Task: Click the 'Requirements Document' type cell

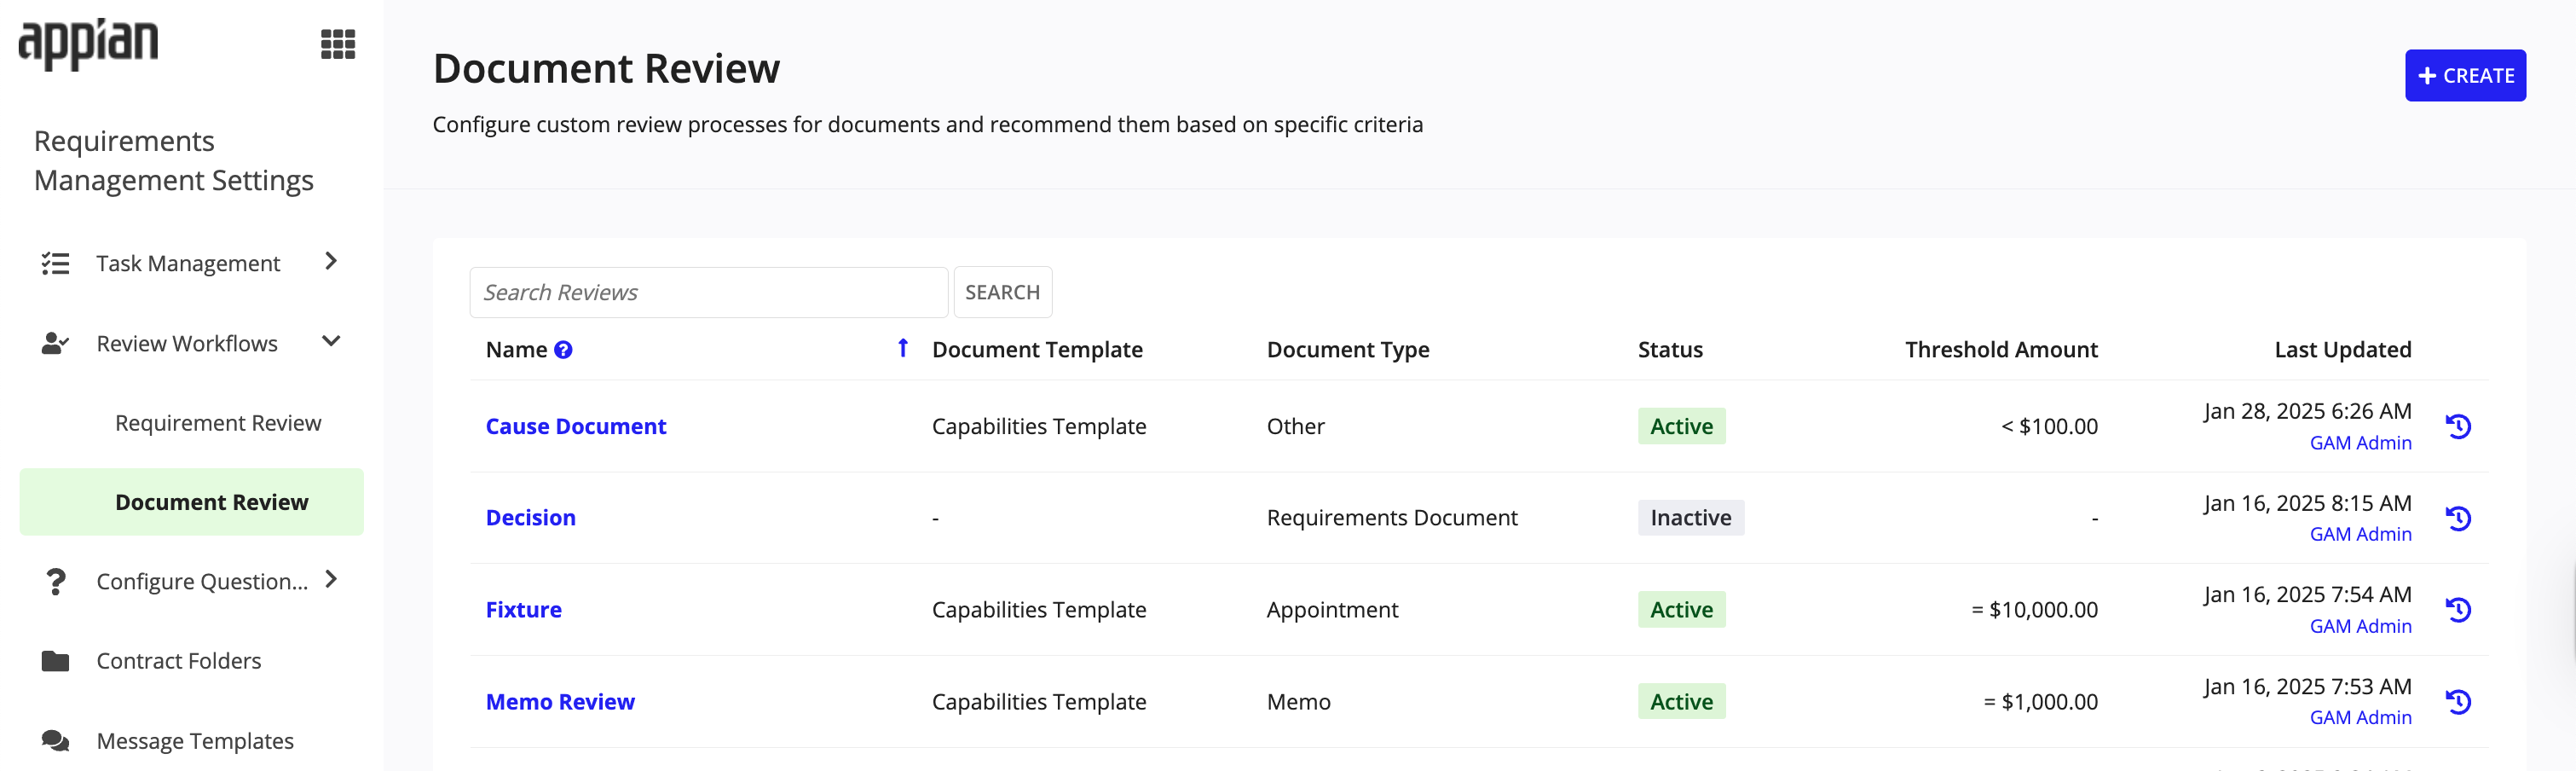Action: (x=1392, y=518)
